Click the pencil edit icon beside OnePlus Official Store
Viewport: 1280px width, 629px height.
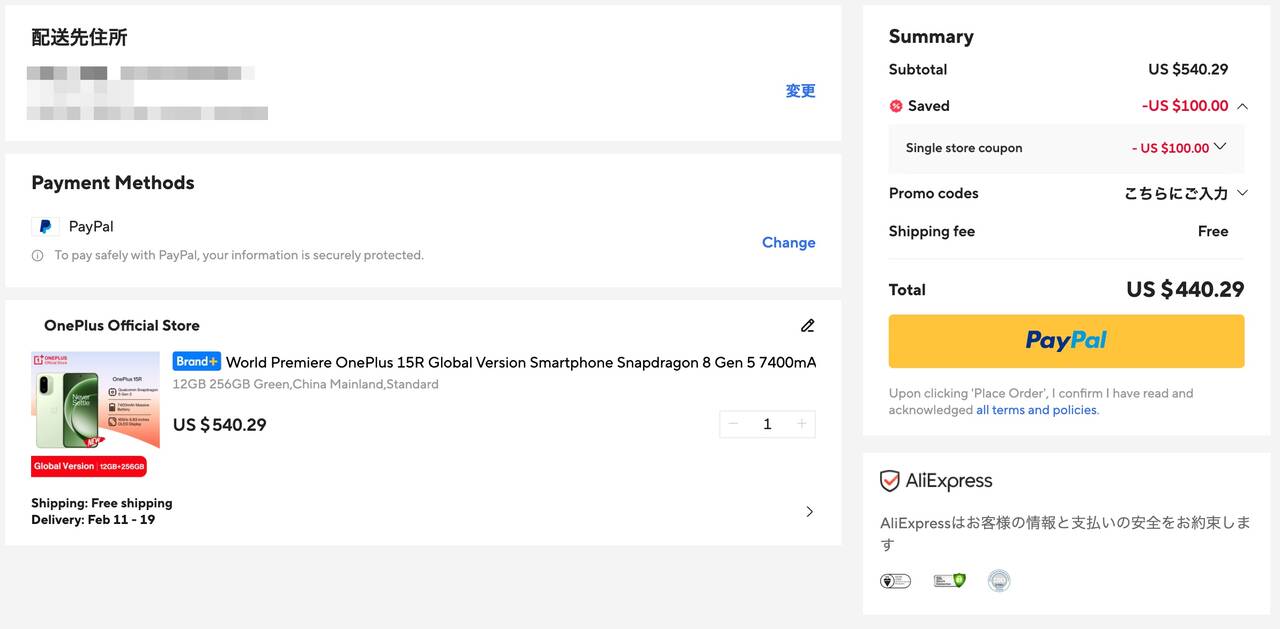click(x=807, y=325)
